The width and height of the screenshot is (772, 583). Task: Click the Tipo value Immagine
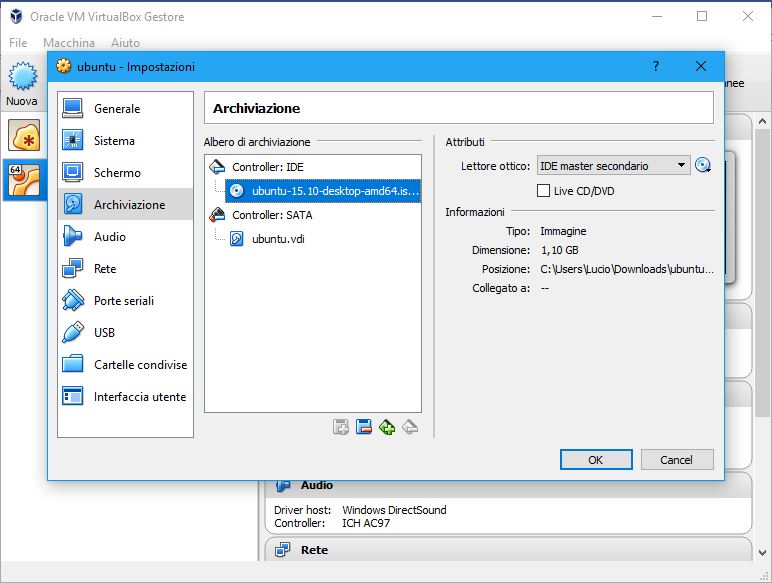(x=563, y=231)
